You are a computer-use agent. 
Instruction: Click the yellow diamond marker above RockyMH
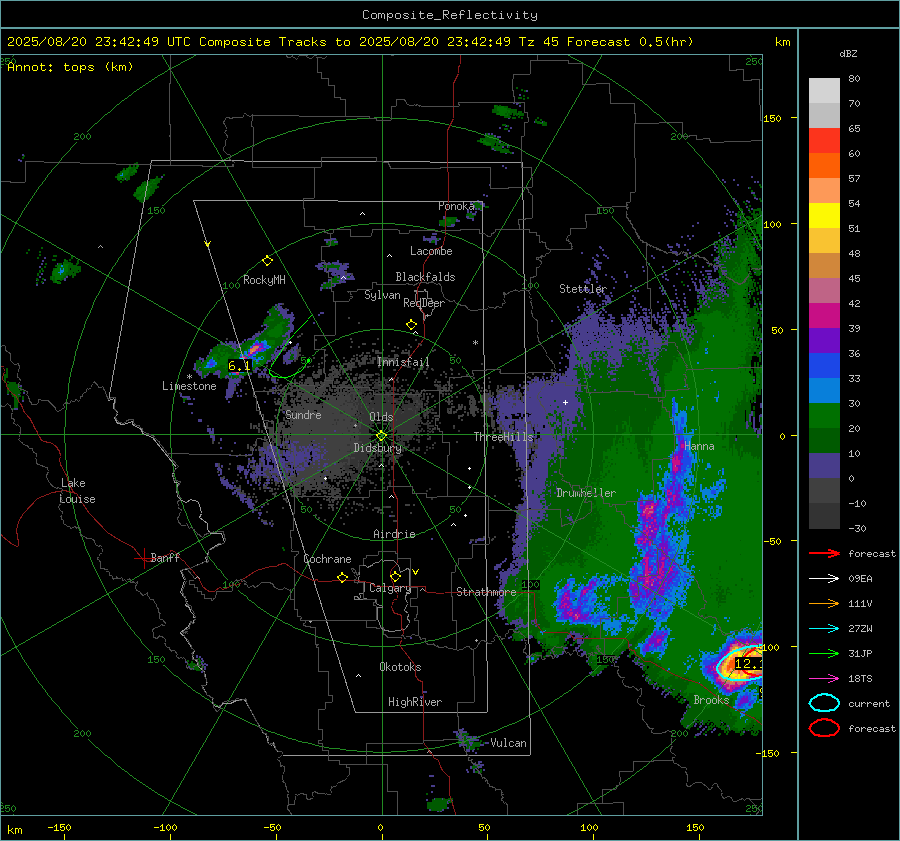click(267, 261)
